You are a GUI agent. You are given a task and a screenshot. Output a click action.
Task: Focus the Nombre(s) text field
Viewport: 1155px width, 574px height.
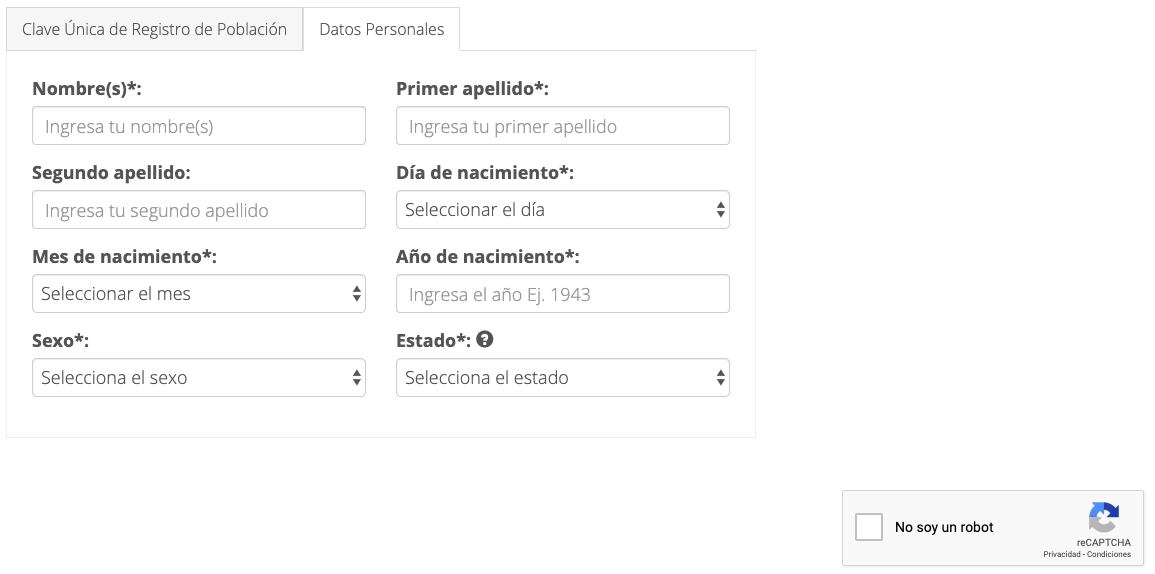(198, 126)
